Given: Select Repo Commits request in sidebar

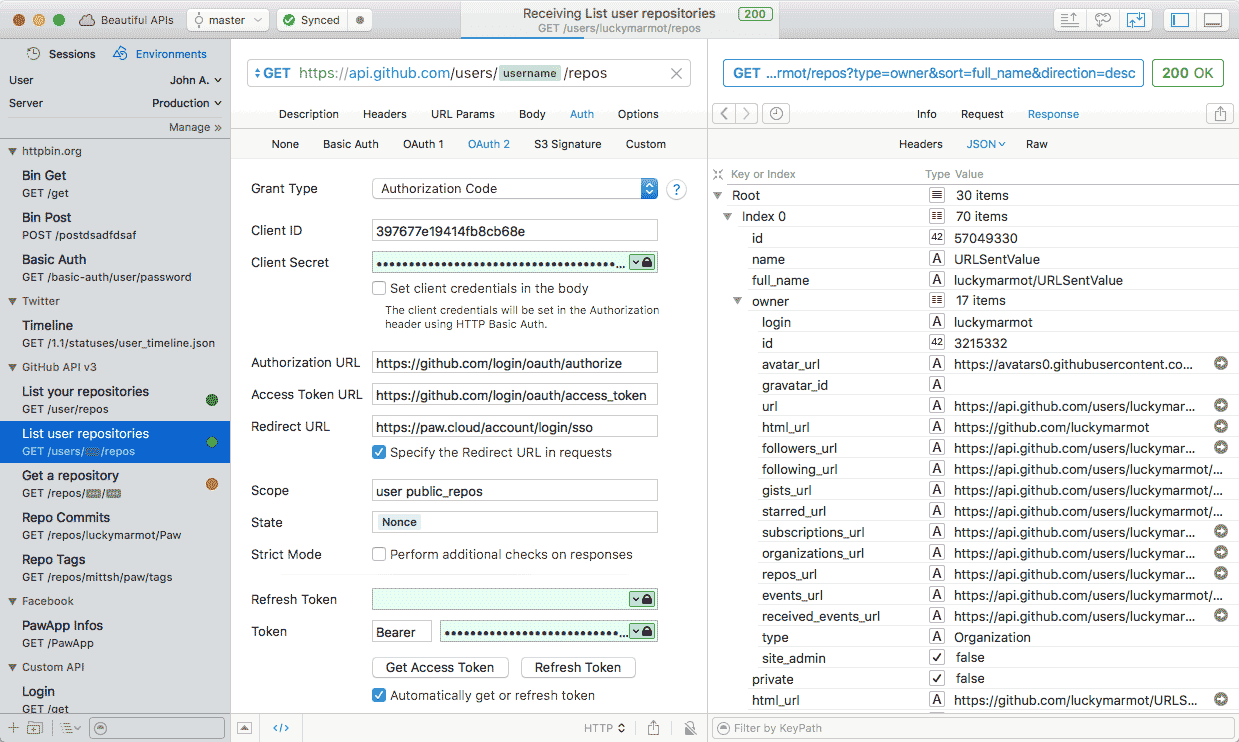Looking at the screenshot, I should tap(66, 518).
